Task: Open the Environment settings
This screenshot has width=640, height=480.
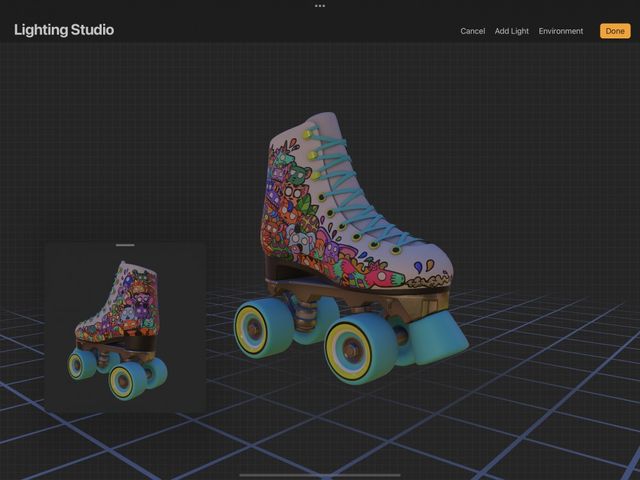Action: [561, 31]
